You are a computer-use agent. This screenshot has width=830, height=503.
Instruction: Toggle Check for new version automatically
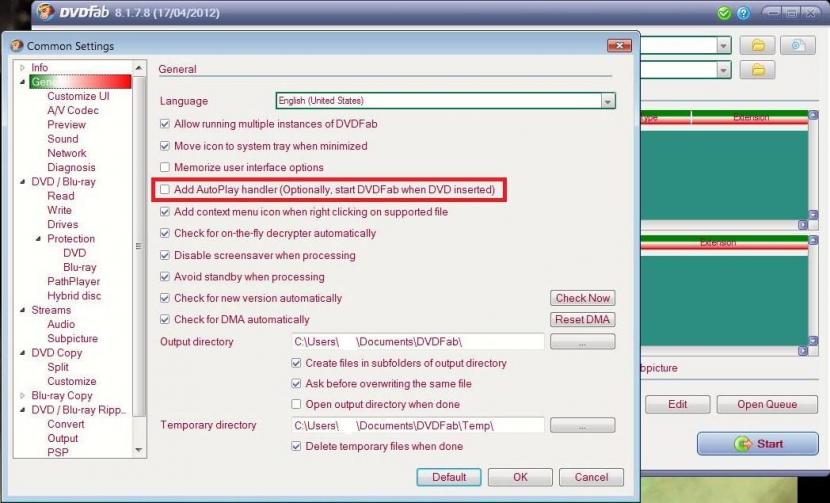click(165, 298)
